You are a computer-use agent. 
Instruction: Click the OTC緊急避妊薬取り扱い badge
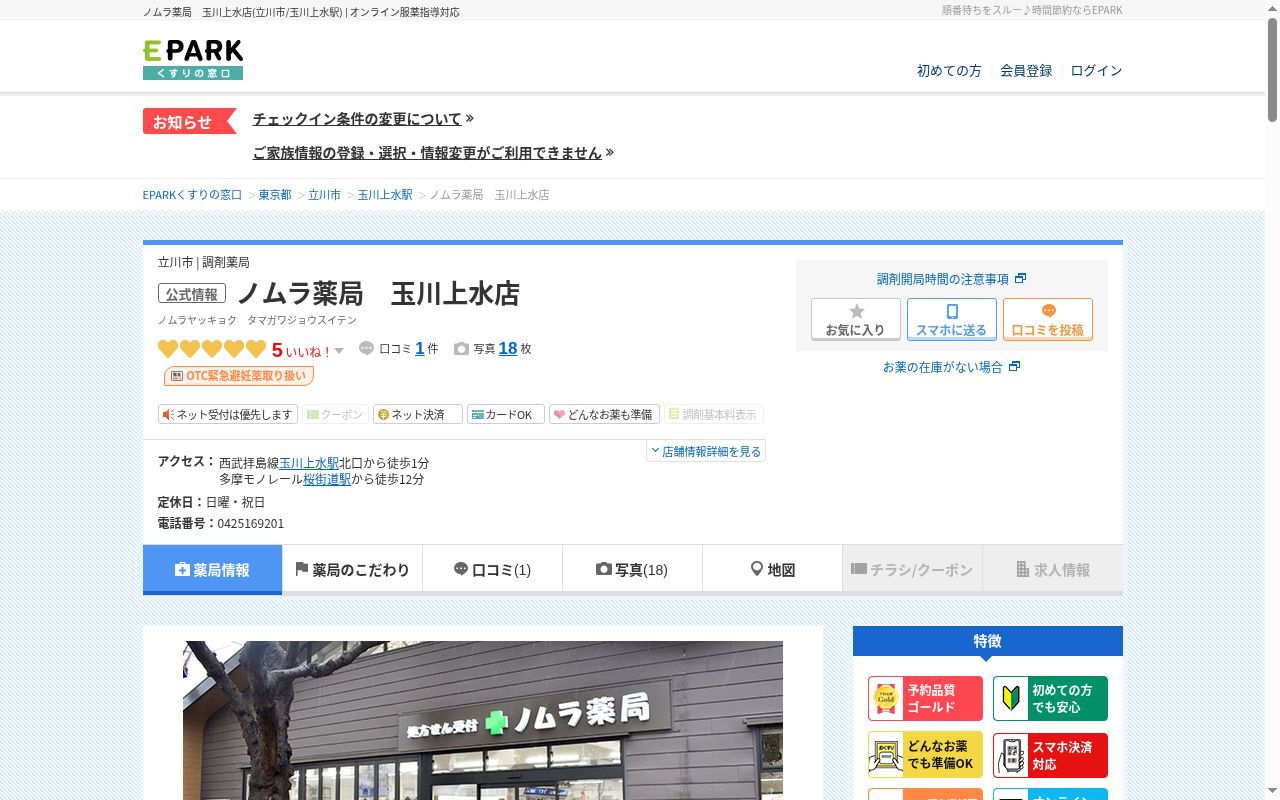[x=239, y=376]
